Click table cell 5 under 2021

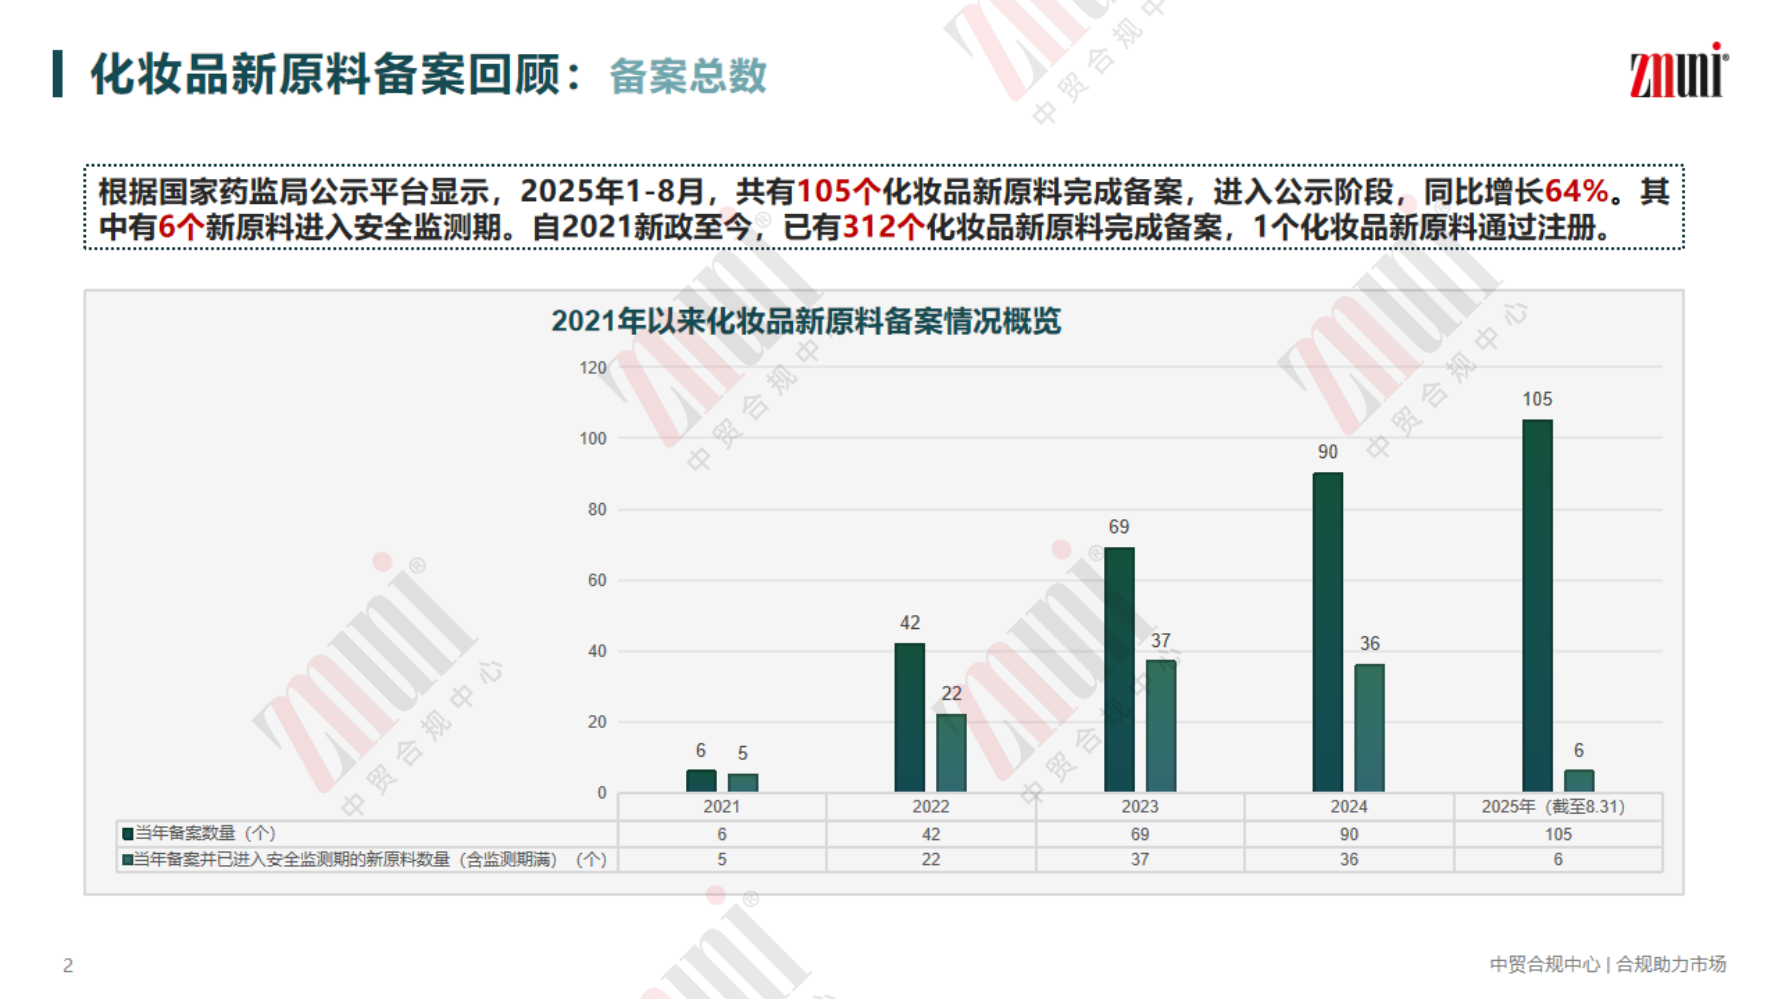click(722, 860)
